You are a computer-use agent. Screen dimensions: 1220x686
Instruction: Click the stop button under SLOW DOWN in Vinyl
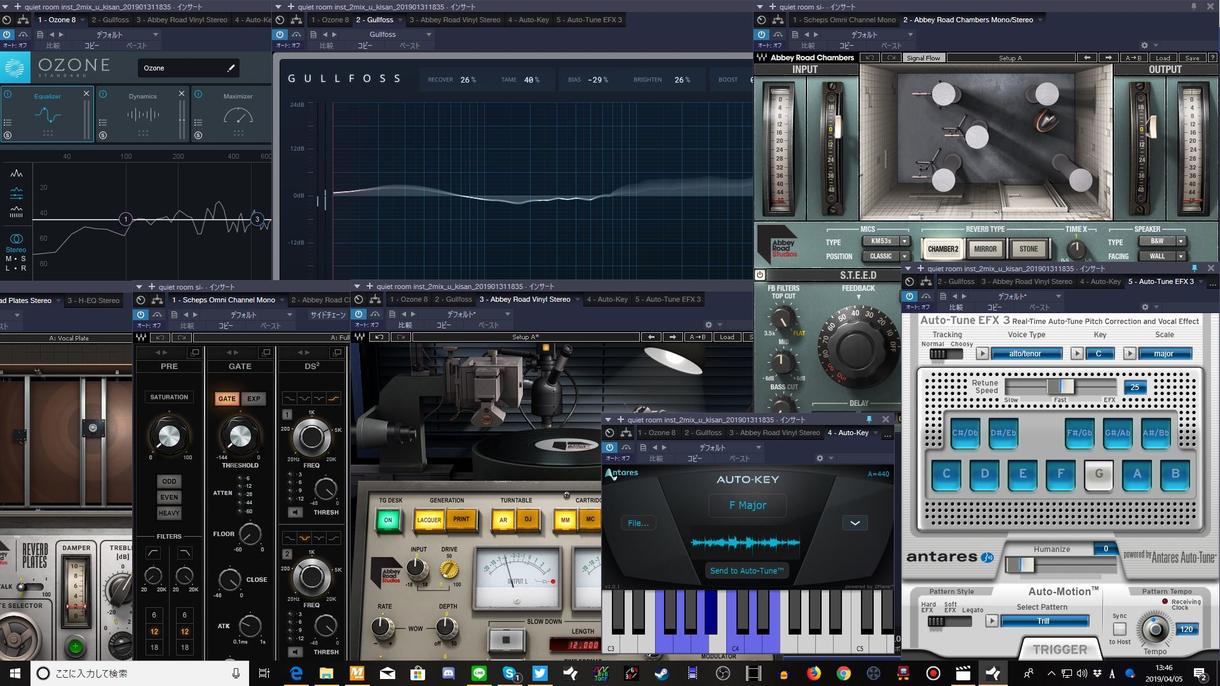(508, 639)
